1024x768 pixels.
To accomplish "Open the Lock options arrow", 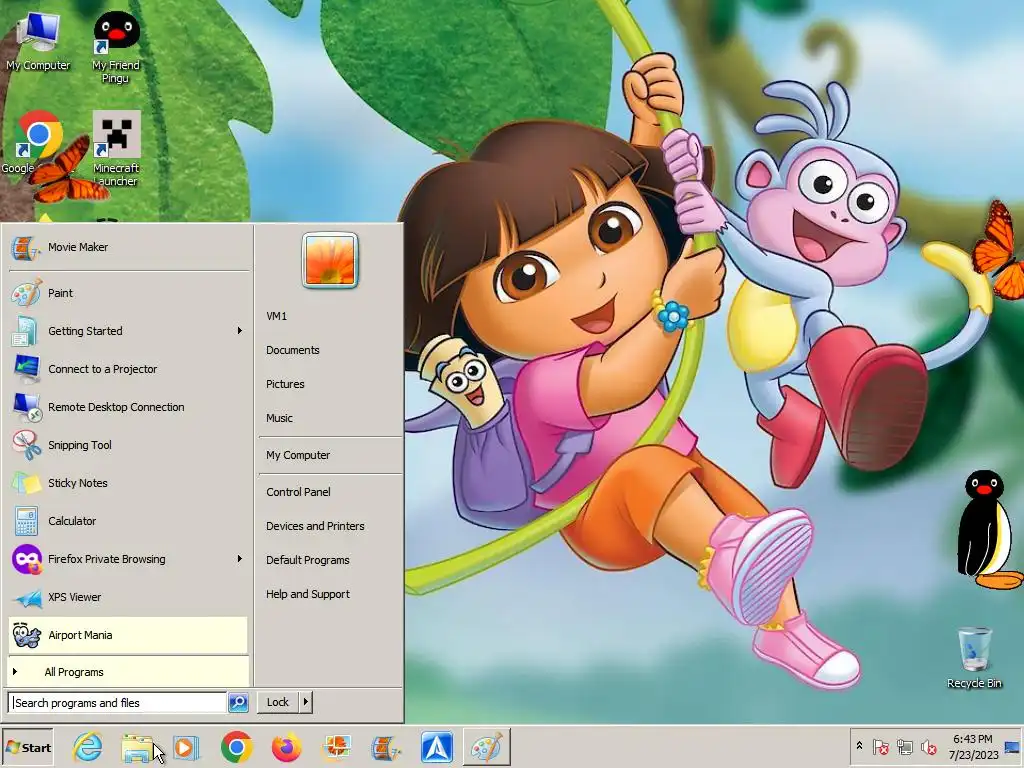I will point(305,702).
